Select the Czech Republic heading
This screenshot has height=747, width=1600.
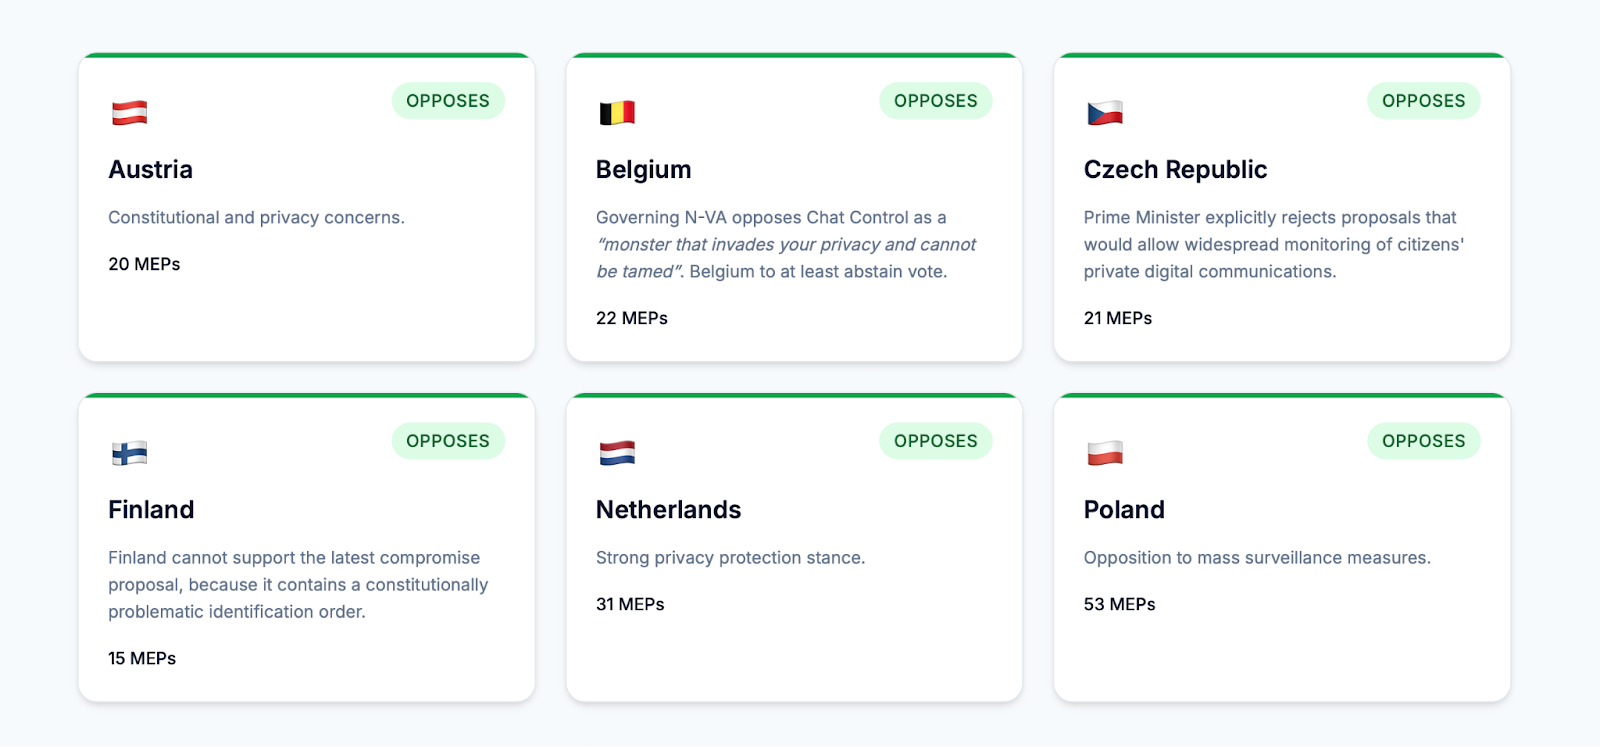click(1175, 170)
